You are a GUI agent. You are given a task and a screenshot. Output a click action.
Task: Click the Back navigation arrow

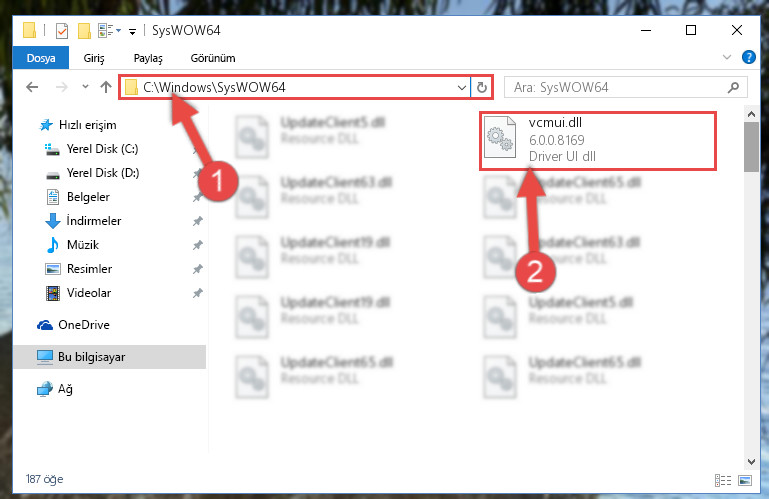(x=32, y=87)
